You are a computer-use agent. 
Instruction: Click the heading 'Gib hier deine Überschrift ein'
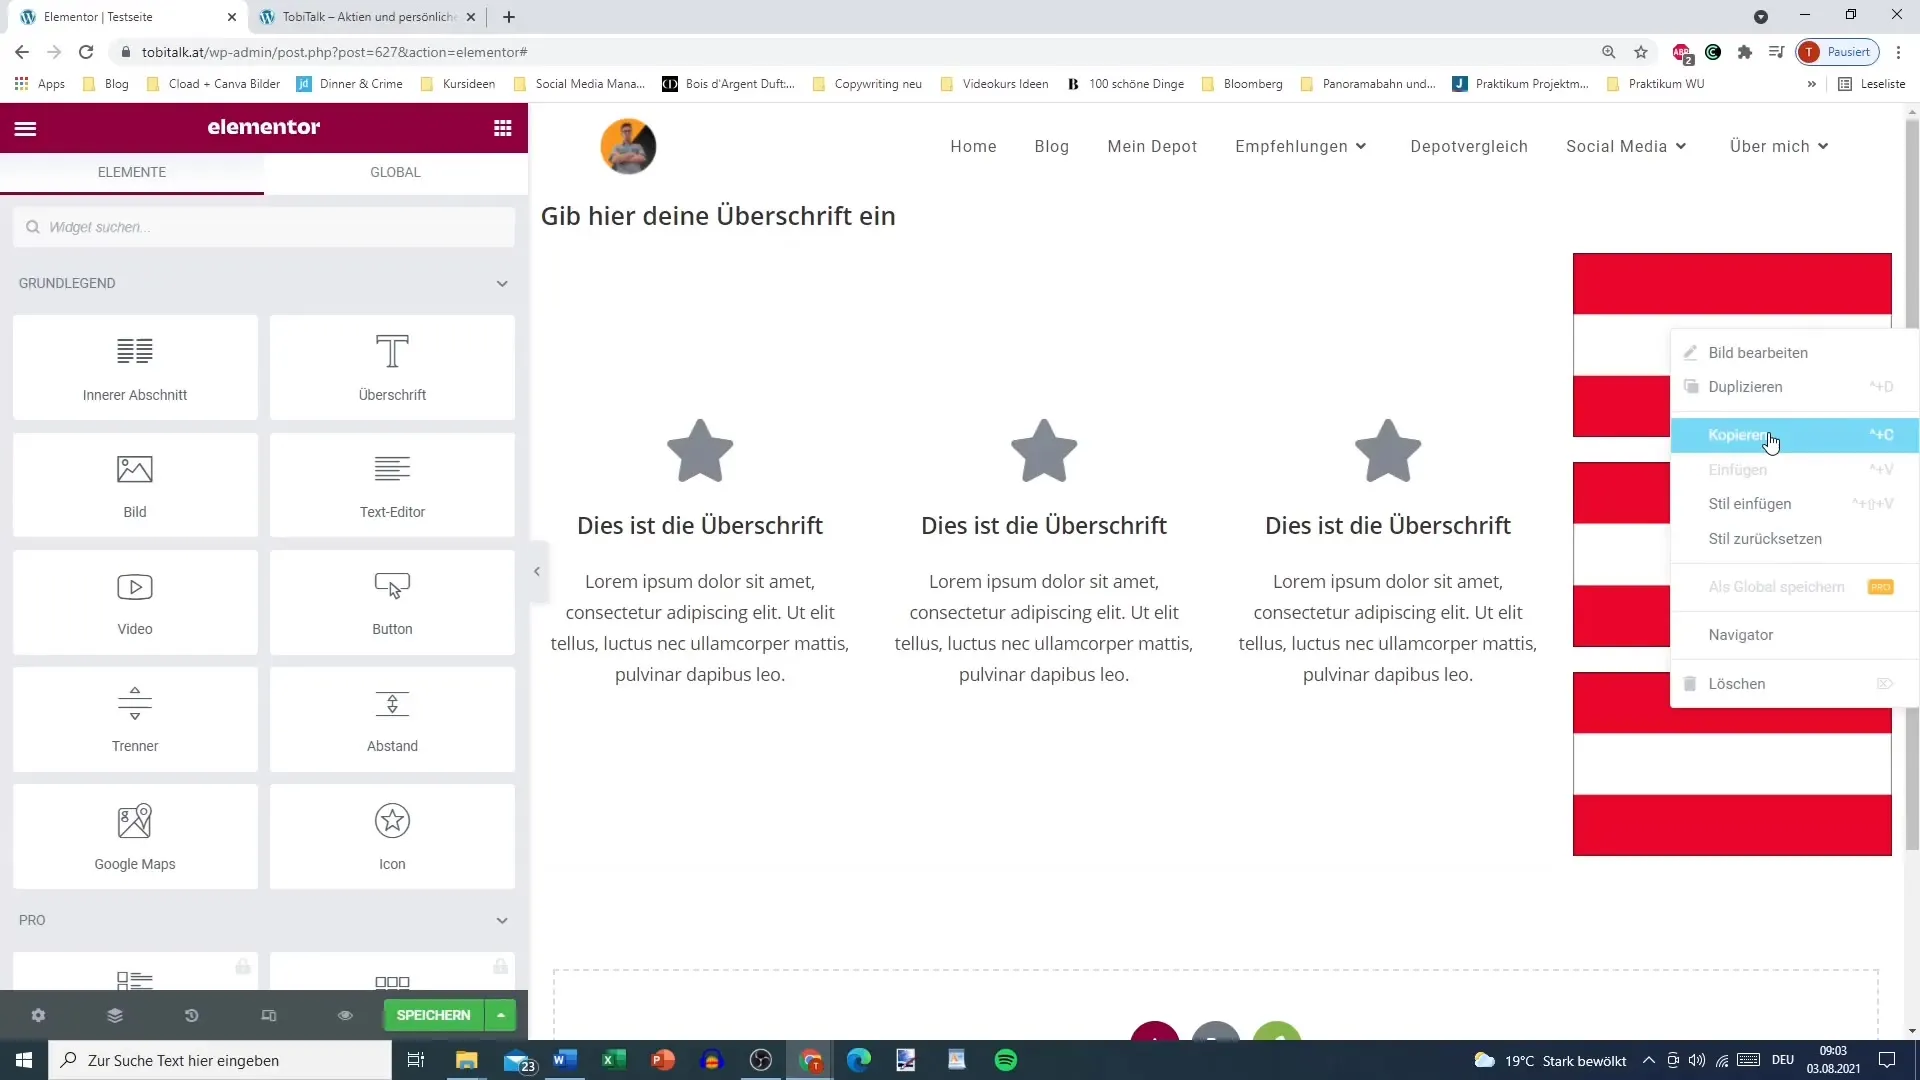(718, 216)
